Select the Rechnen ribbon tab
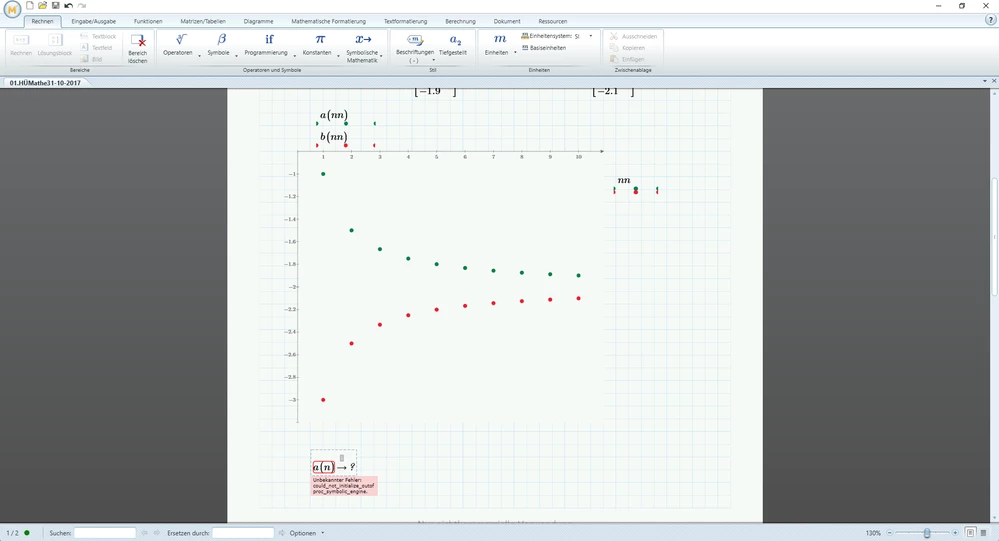The width and height of the screenshot is (999, 541). point(43,21)
